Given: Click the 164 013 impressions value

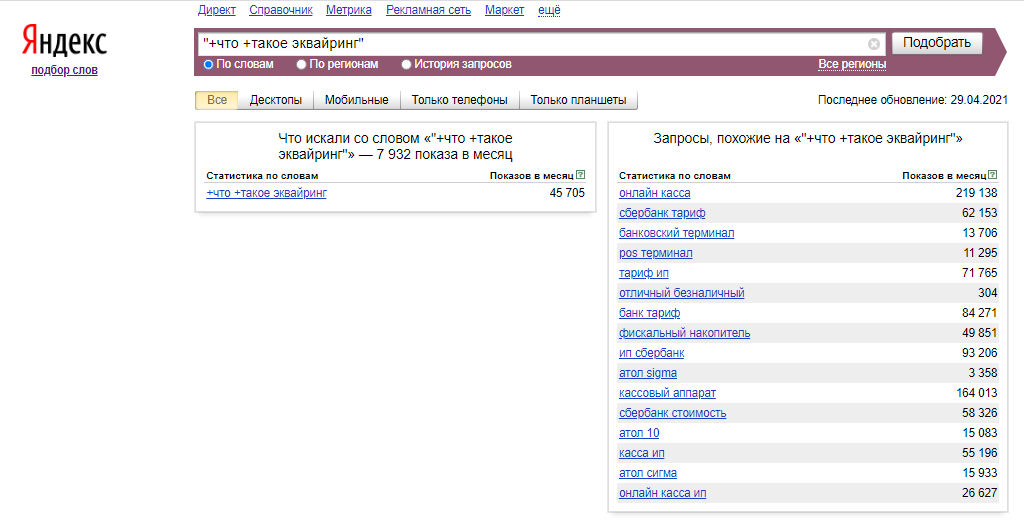Looking at the screenshot, I should [x=976, y=393].
